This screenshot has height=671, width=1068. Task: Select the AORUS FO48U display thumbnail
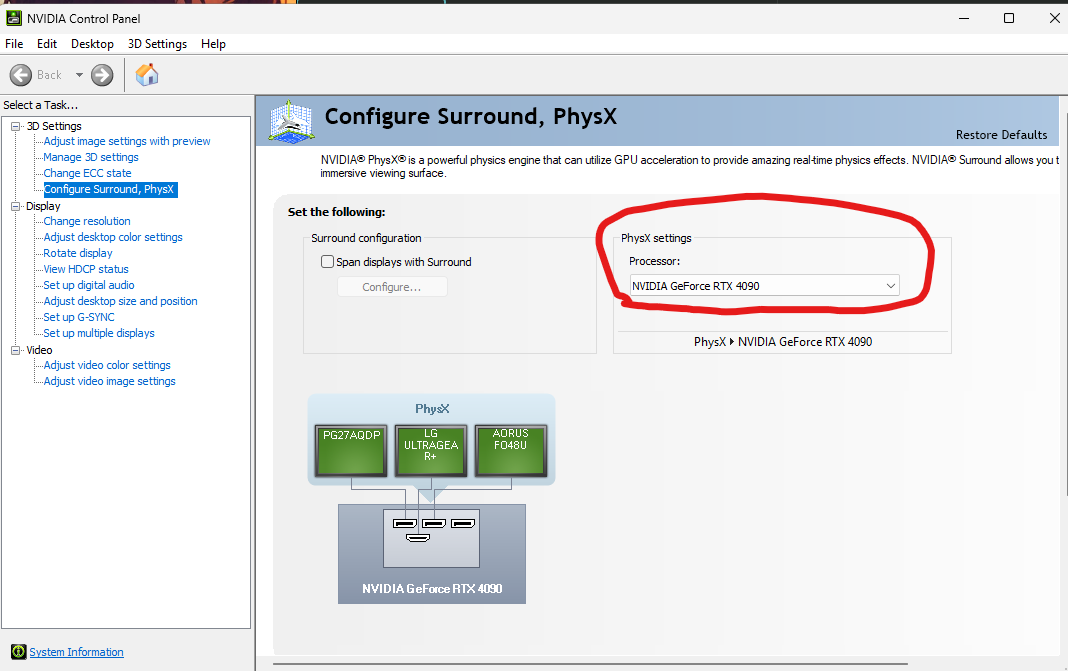(x=511, y=450)
